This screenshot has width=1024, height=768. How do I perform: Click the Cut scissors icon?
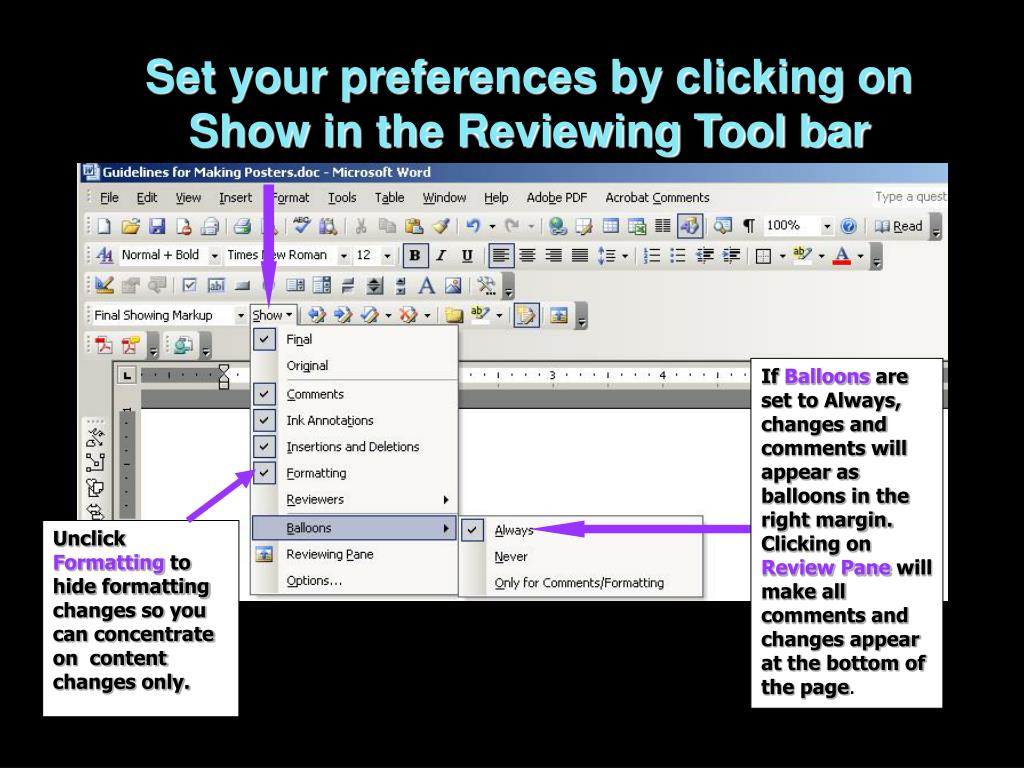click(360, 227)
